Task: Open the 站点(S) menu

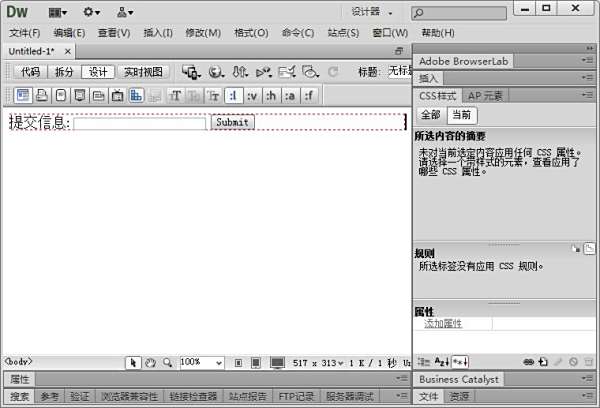Action: coord(343,33)
